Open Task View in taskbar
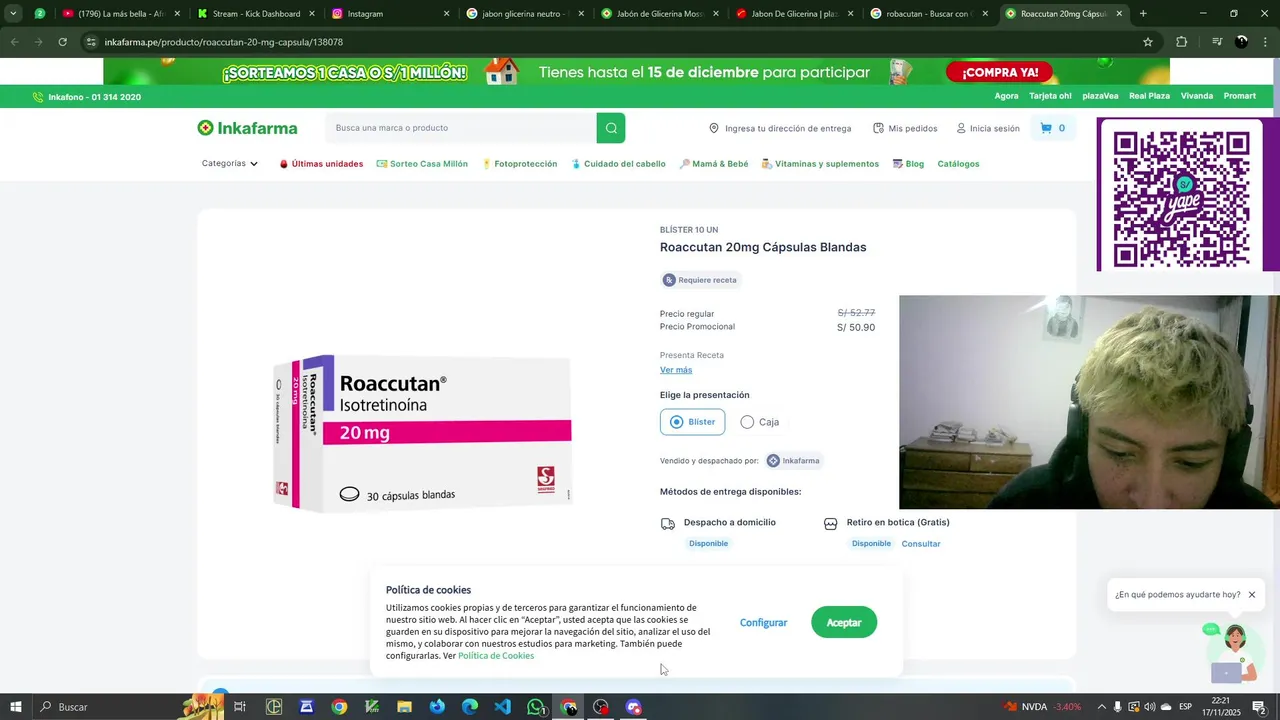Screen dimensions: 1280x720 [x=240, y=707]
